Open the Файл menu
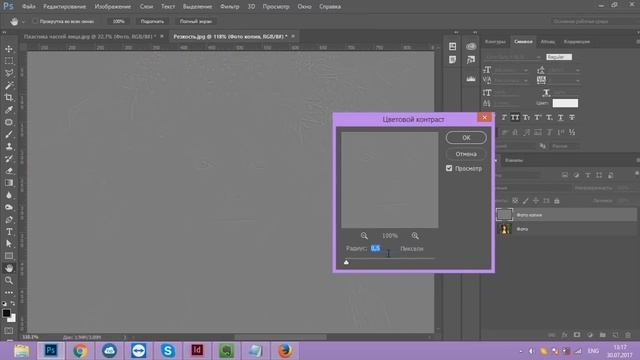This screenshot has width=640, height=360. (x=29, y=7)
